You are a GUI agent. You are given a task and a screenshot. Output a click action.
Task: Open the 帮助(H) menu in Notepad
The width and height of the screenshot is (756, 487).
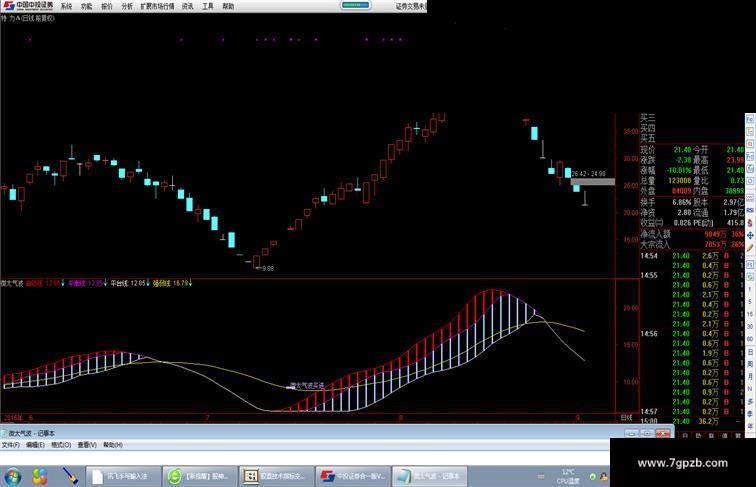pos(113,445)
